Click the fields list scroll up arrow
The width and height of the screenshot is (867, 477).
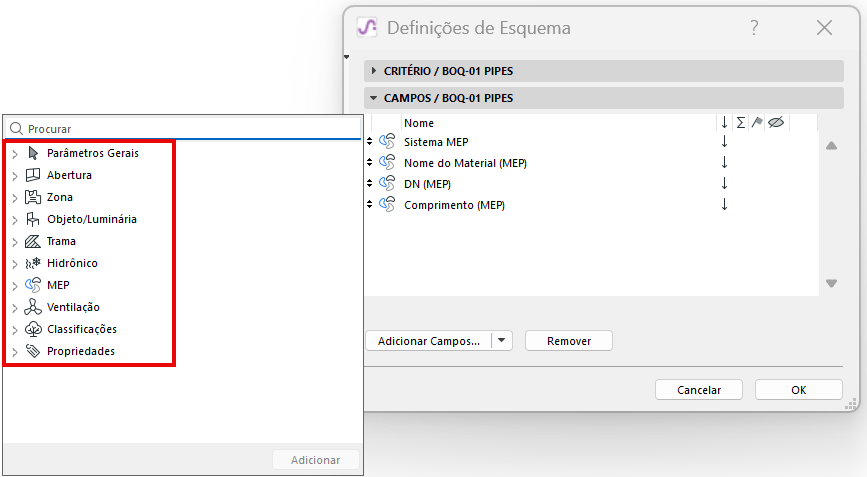point(831,146)
